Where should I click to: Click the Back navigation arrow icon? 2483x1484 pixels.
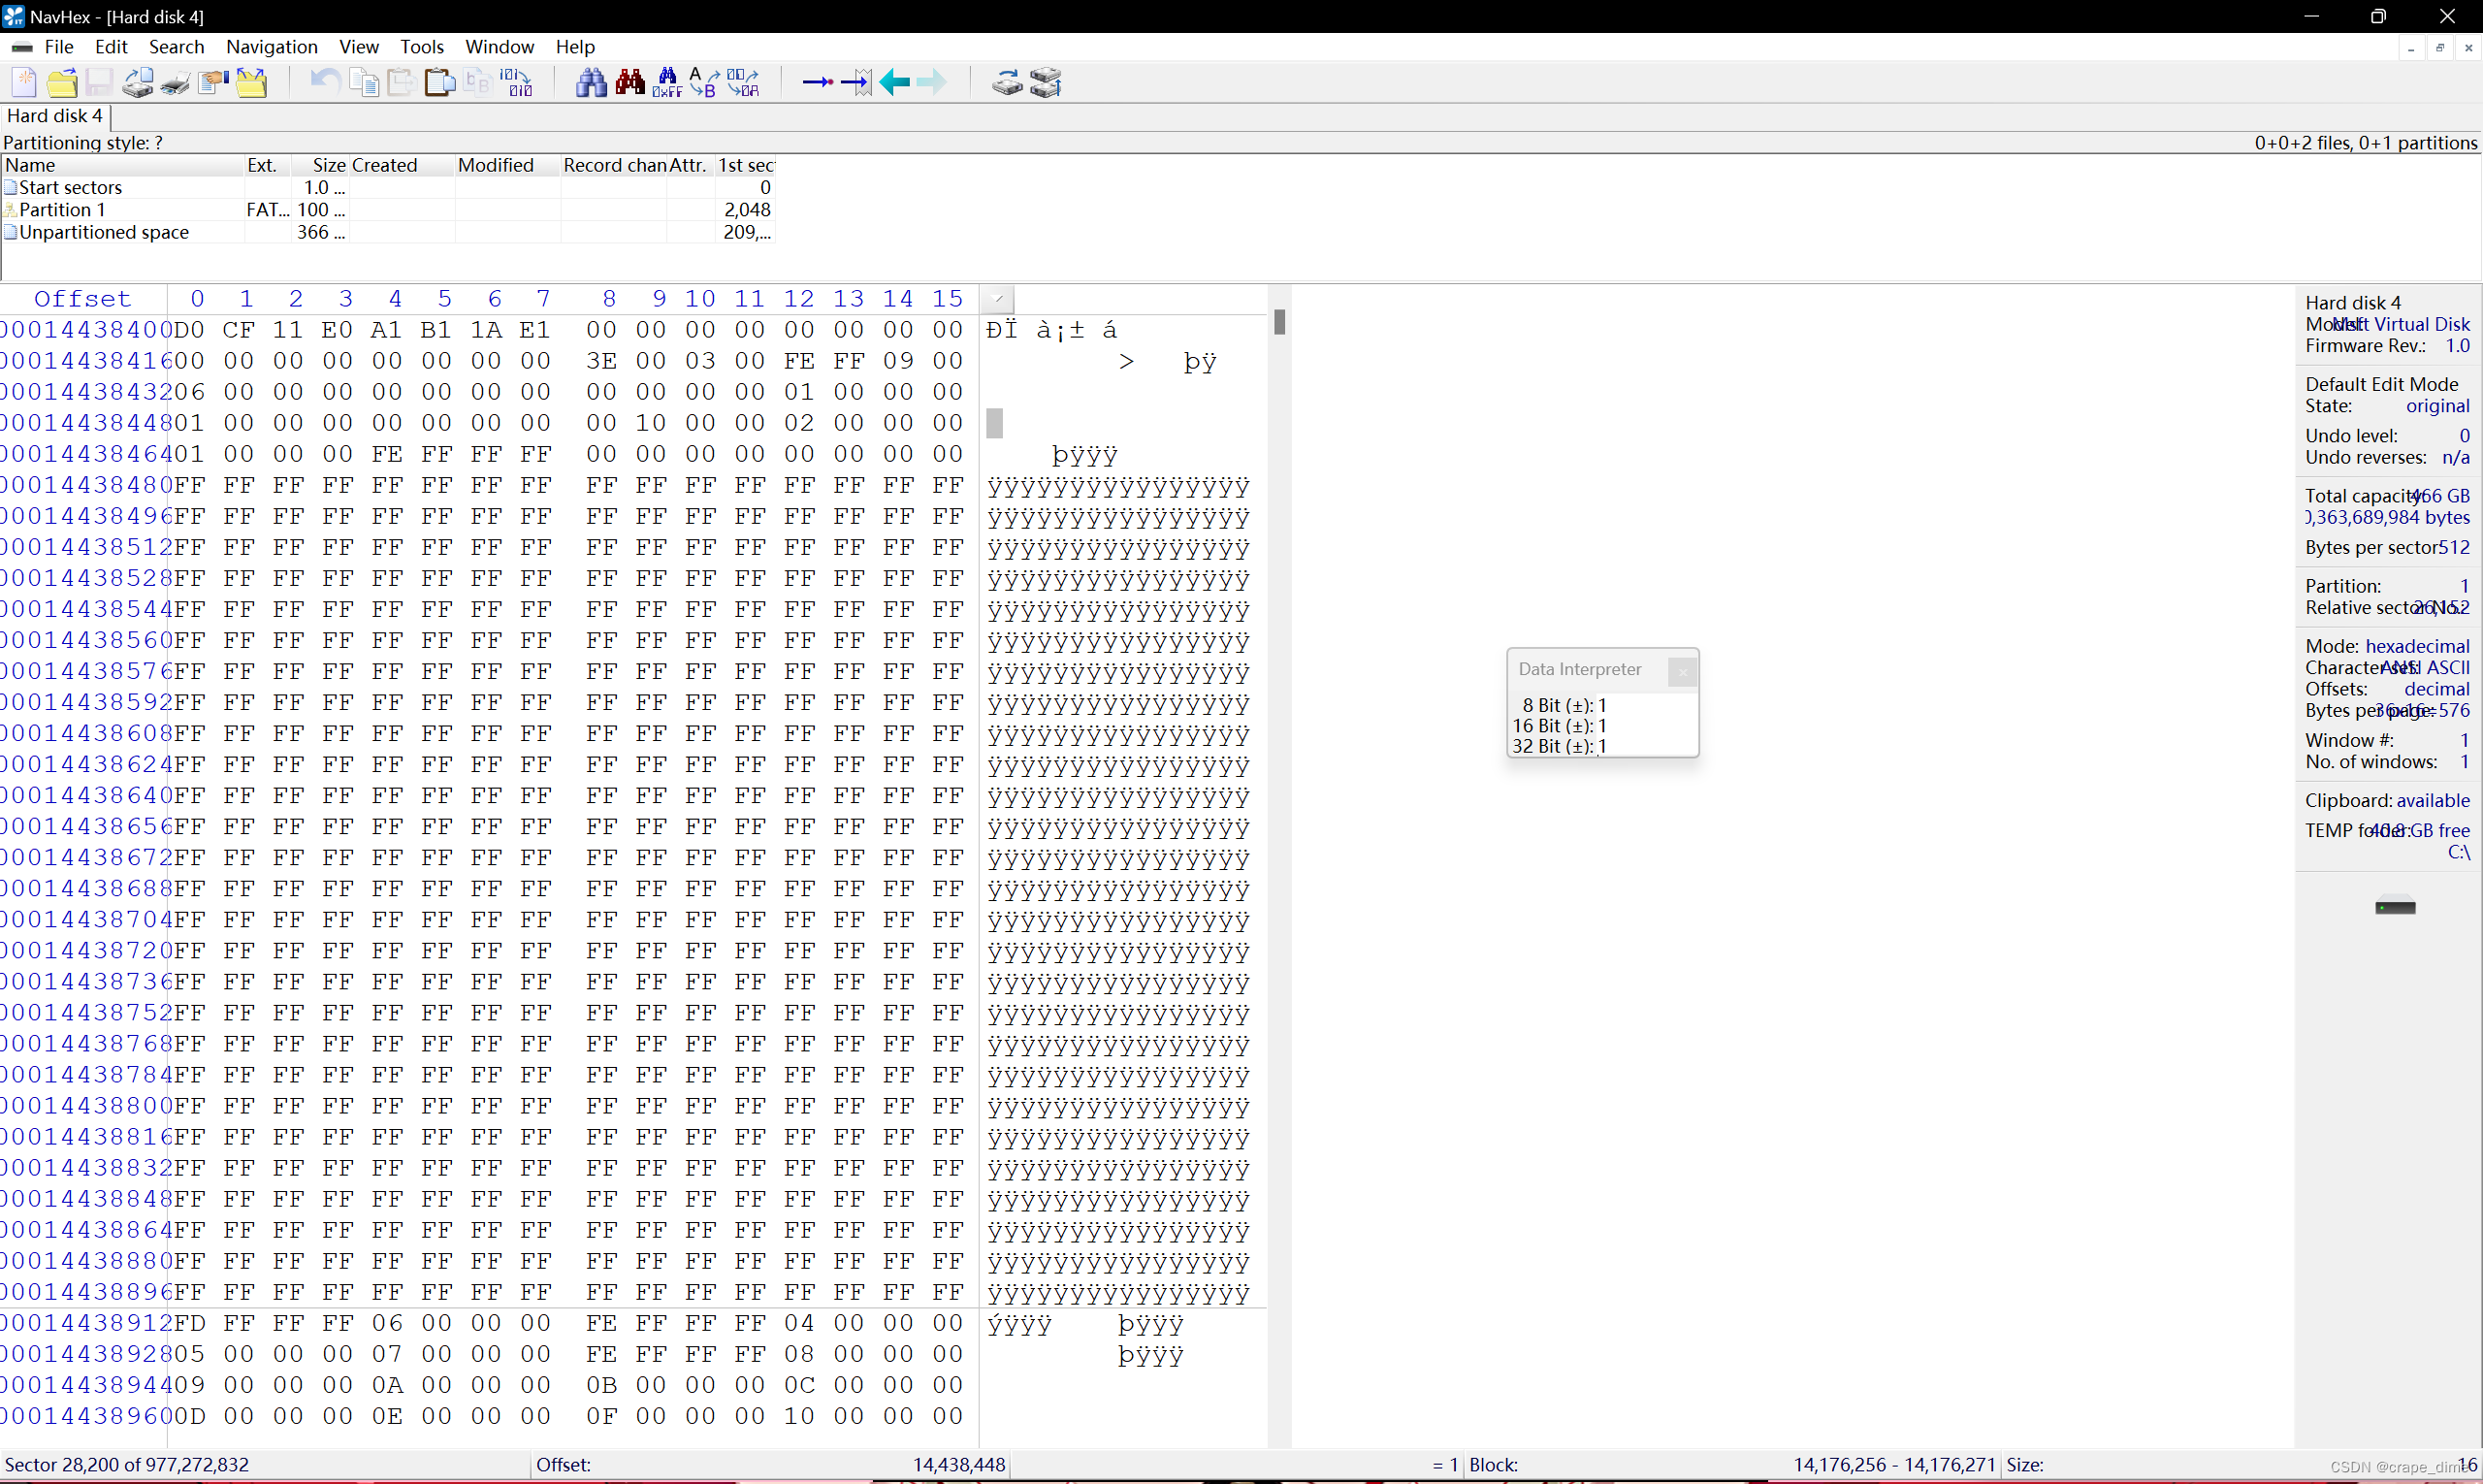(895, 82)
